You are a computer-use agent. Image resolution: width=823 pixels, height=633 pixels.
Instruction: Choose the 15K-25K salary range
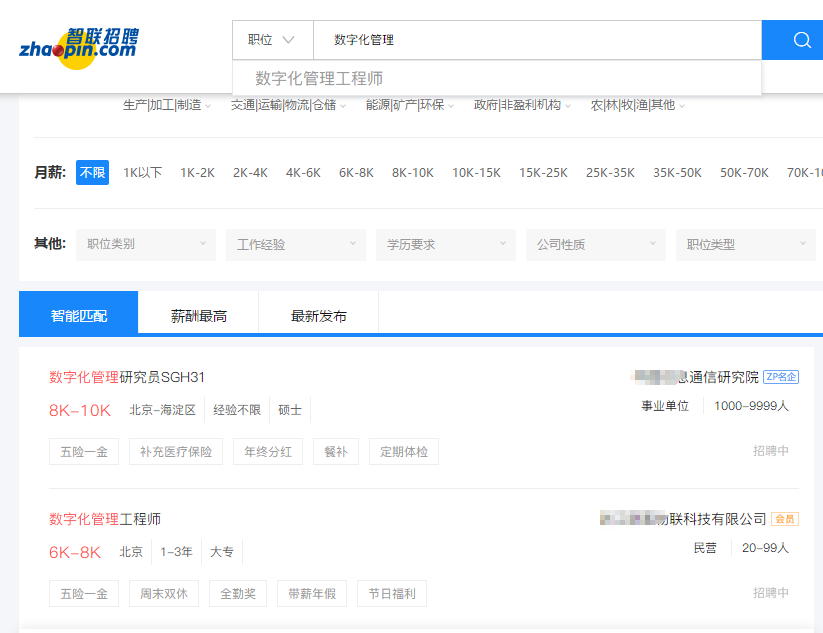click(543, 173)
